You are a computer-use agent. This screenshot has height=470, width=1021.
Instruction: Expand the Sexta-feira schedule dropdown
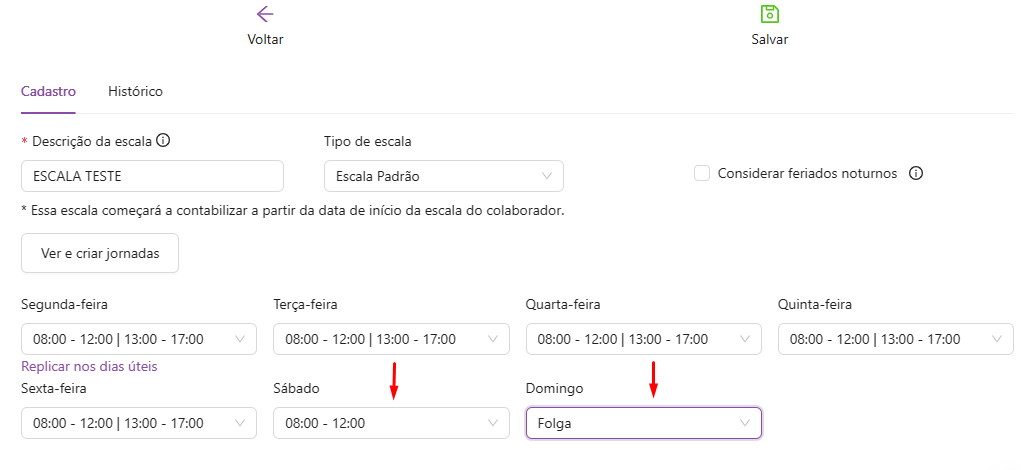coord(138,423)
